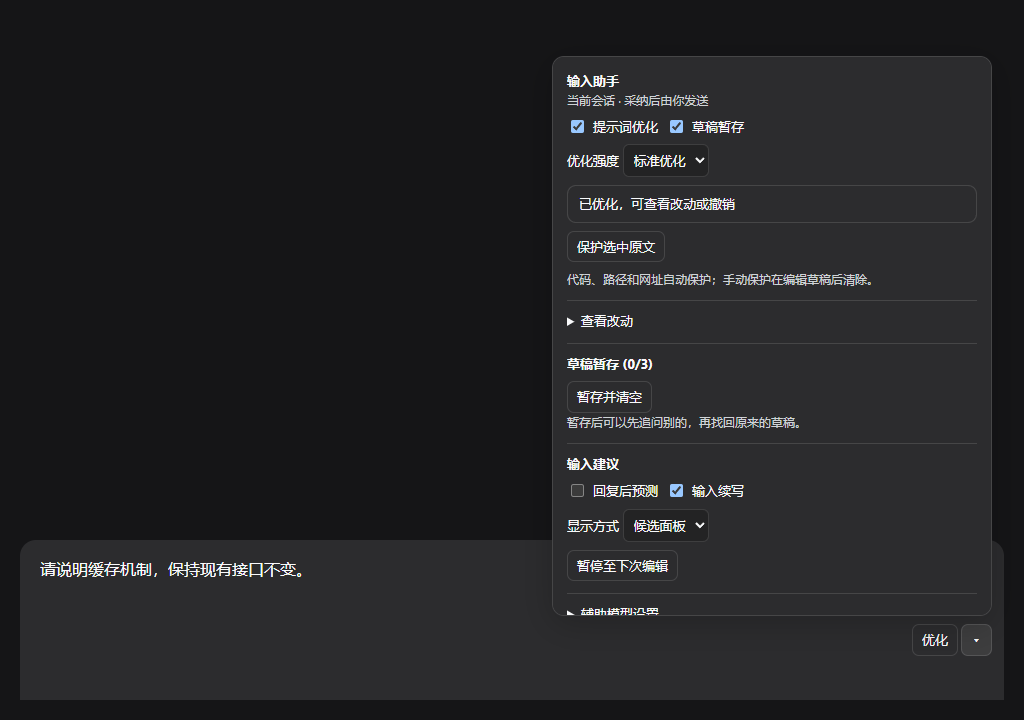Enable the 回复后预测 checkbox

(x=577, y=491)
